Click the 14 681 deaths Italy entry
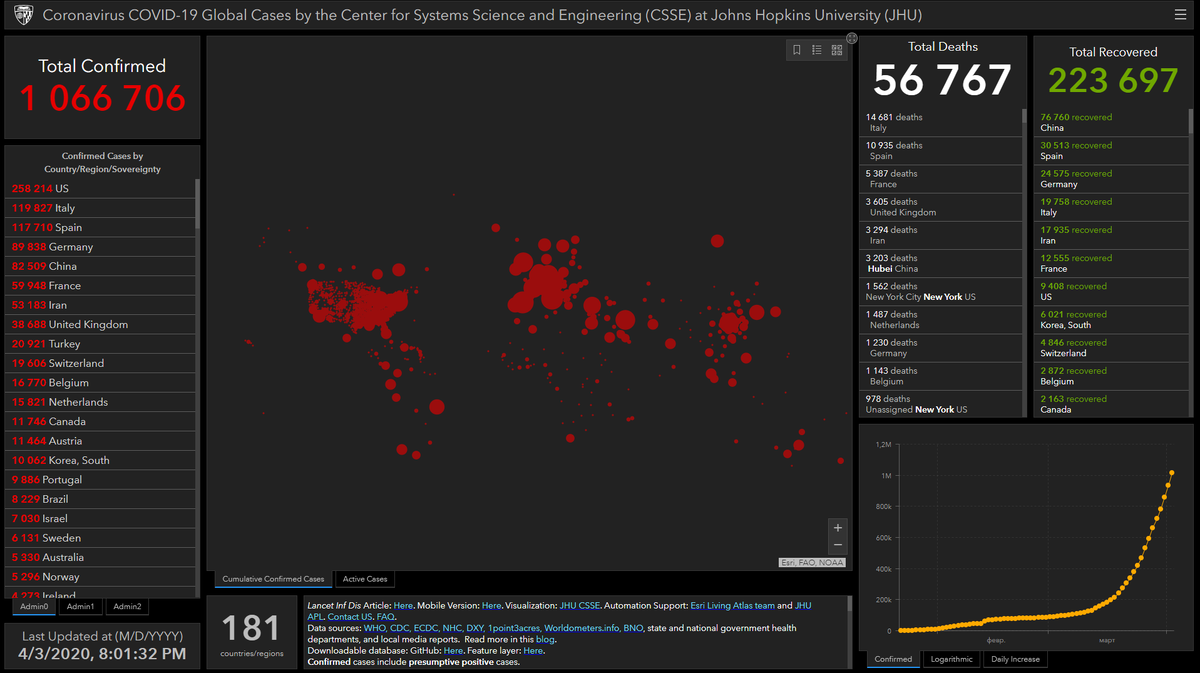1200x673 pixels. [941, 122]
